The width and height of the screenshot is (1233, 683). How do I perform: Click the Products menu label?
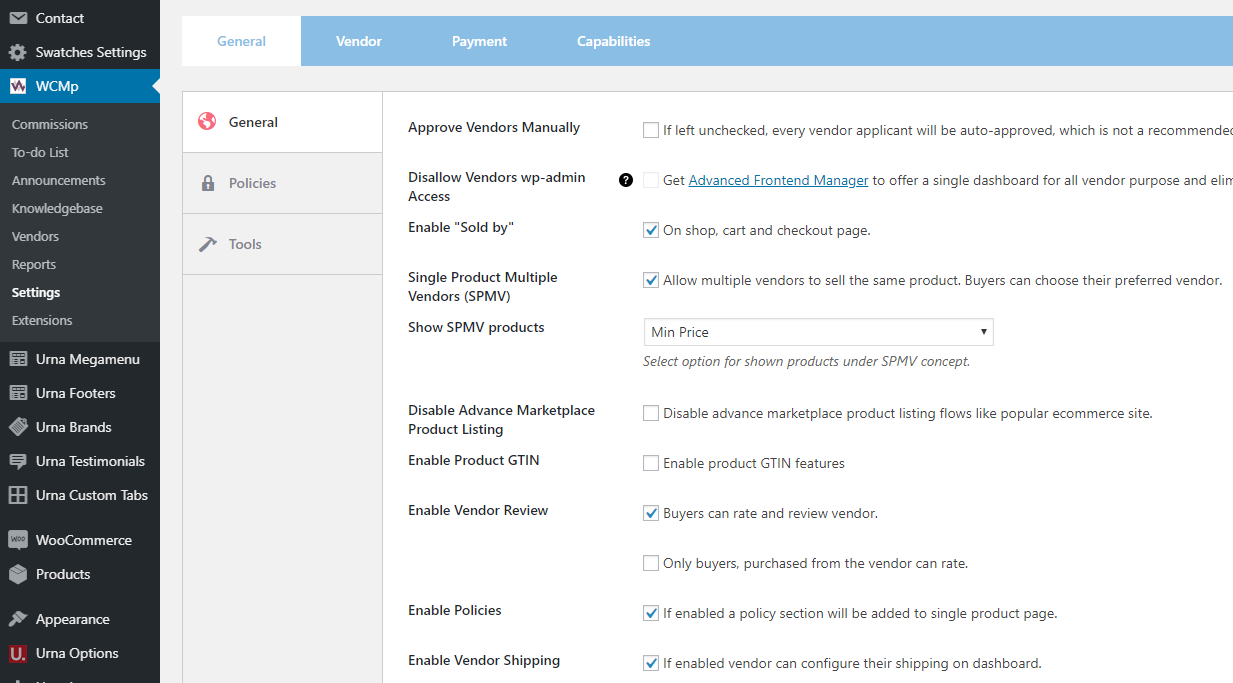(x=63, y=574)
